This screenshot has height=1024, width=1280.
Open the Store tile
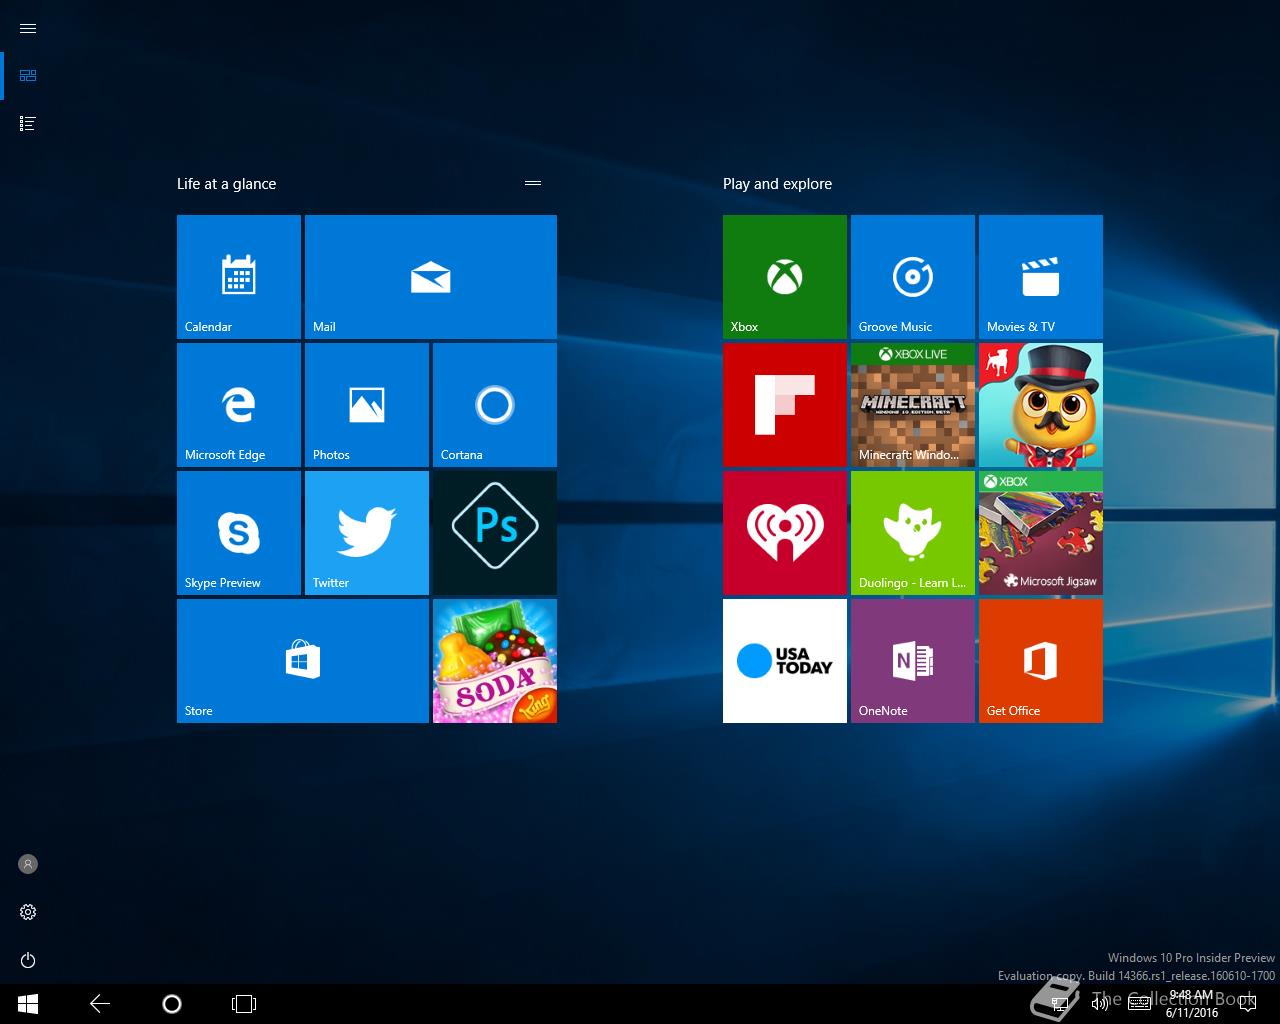point(303,661)
